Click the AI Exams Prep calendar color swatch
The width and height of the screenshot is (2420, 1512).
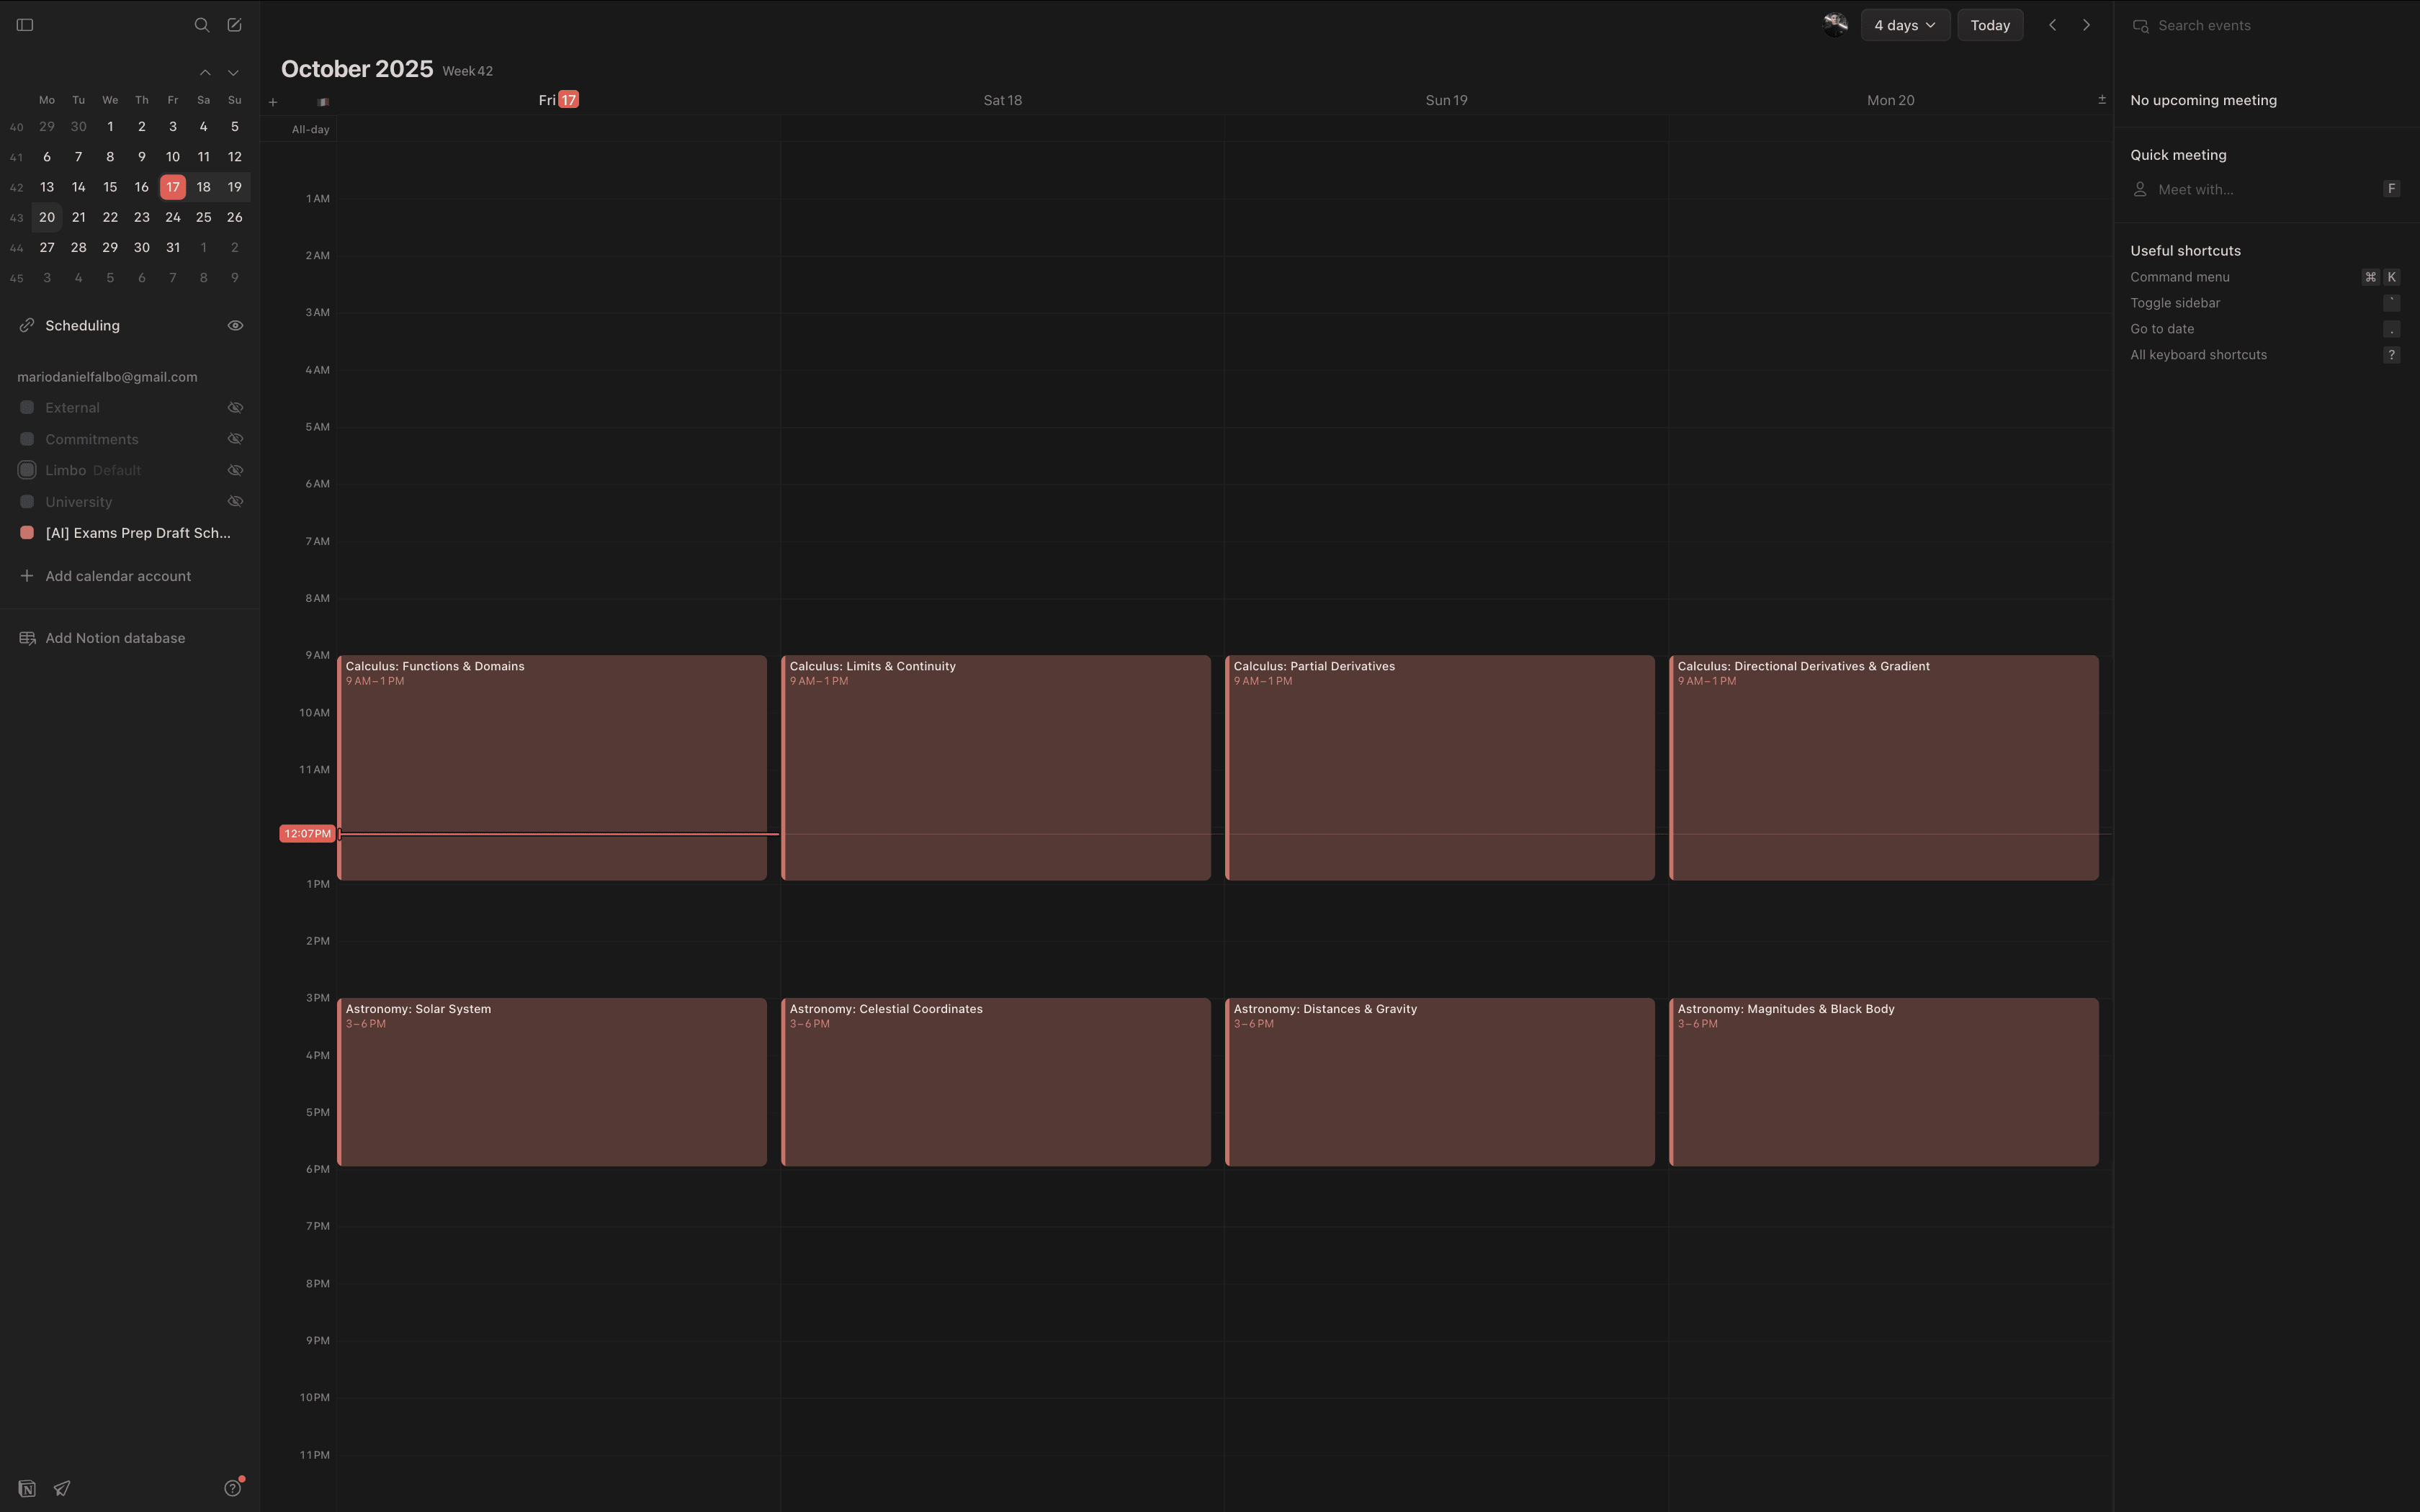[27, 533]
